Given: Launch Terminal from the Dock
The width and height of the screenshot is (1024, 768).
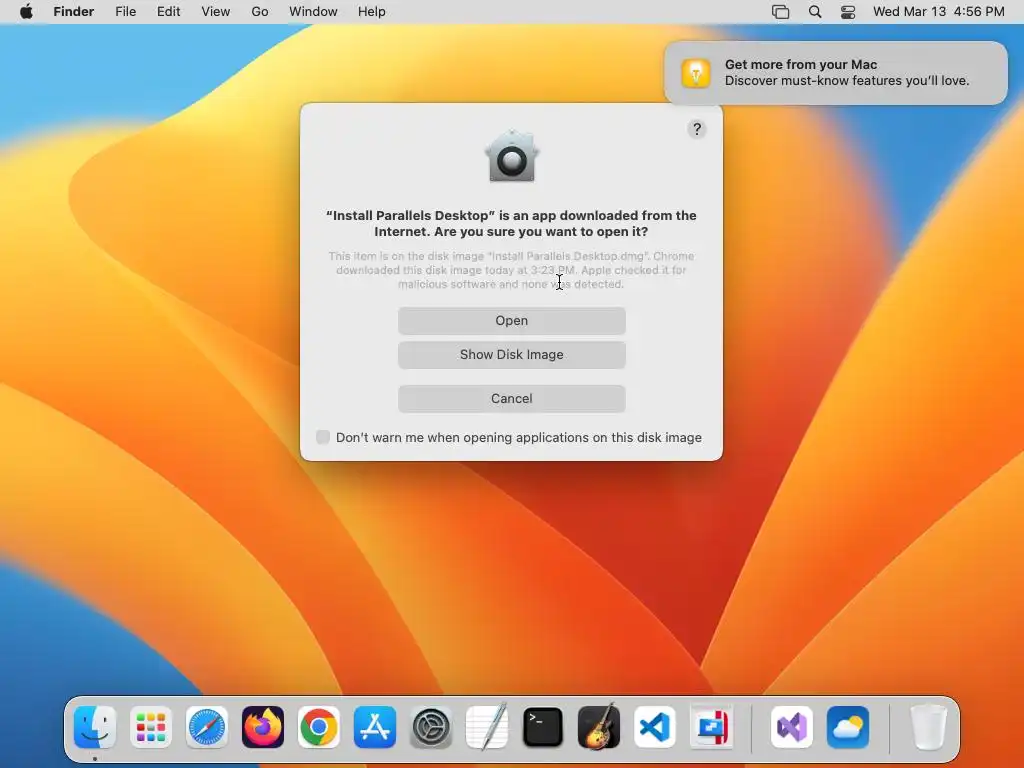Looking at the screenshot, I should point(543,727).
